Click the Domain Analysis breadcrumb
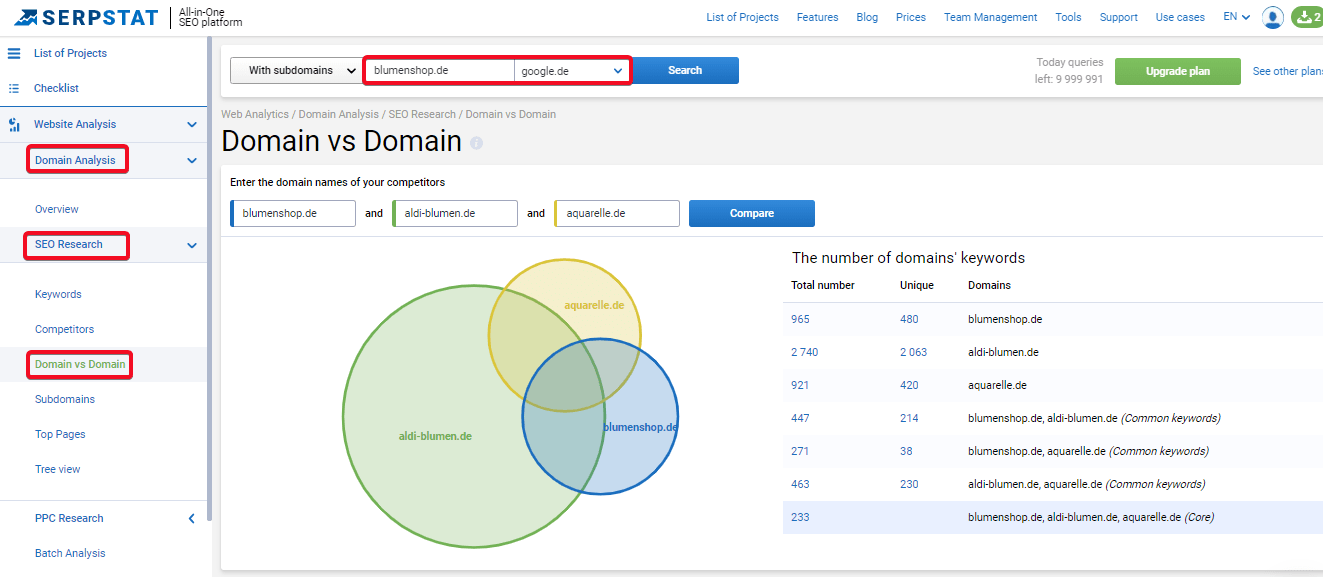This screenshot has width=1323, height=577. tap(339, 114)
